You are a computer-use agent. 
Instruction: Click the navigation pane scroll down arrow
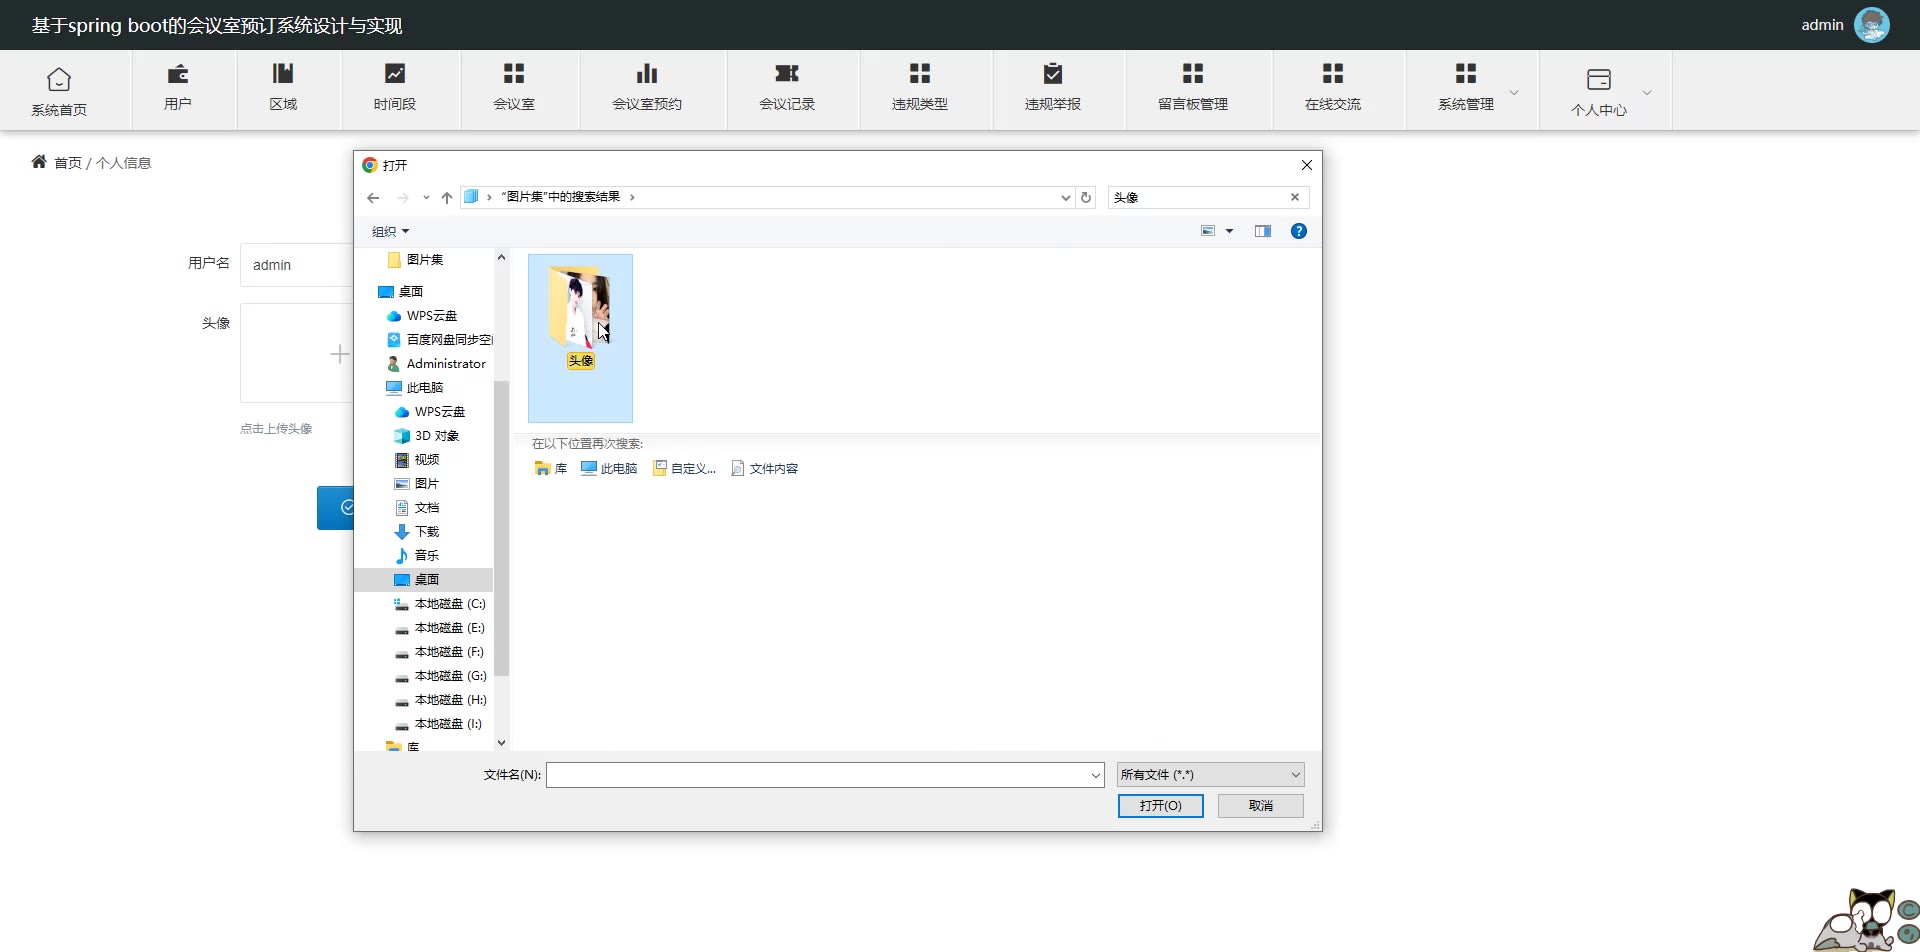pos(501,743)
